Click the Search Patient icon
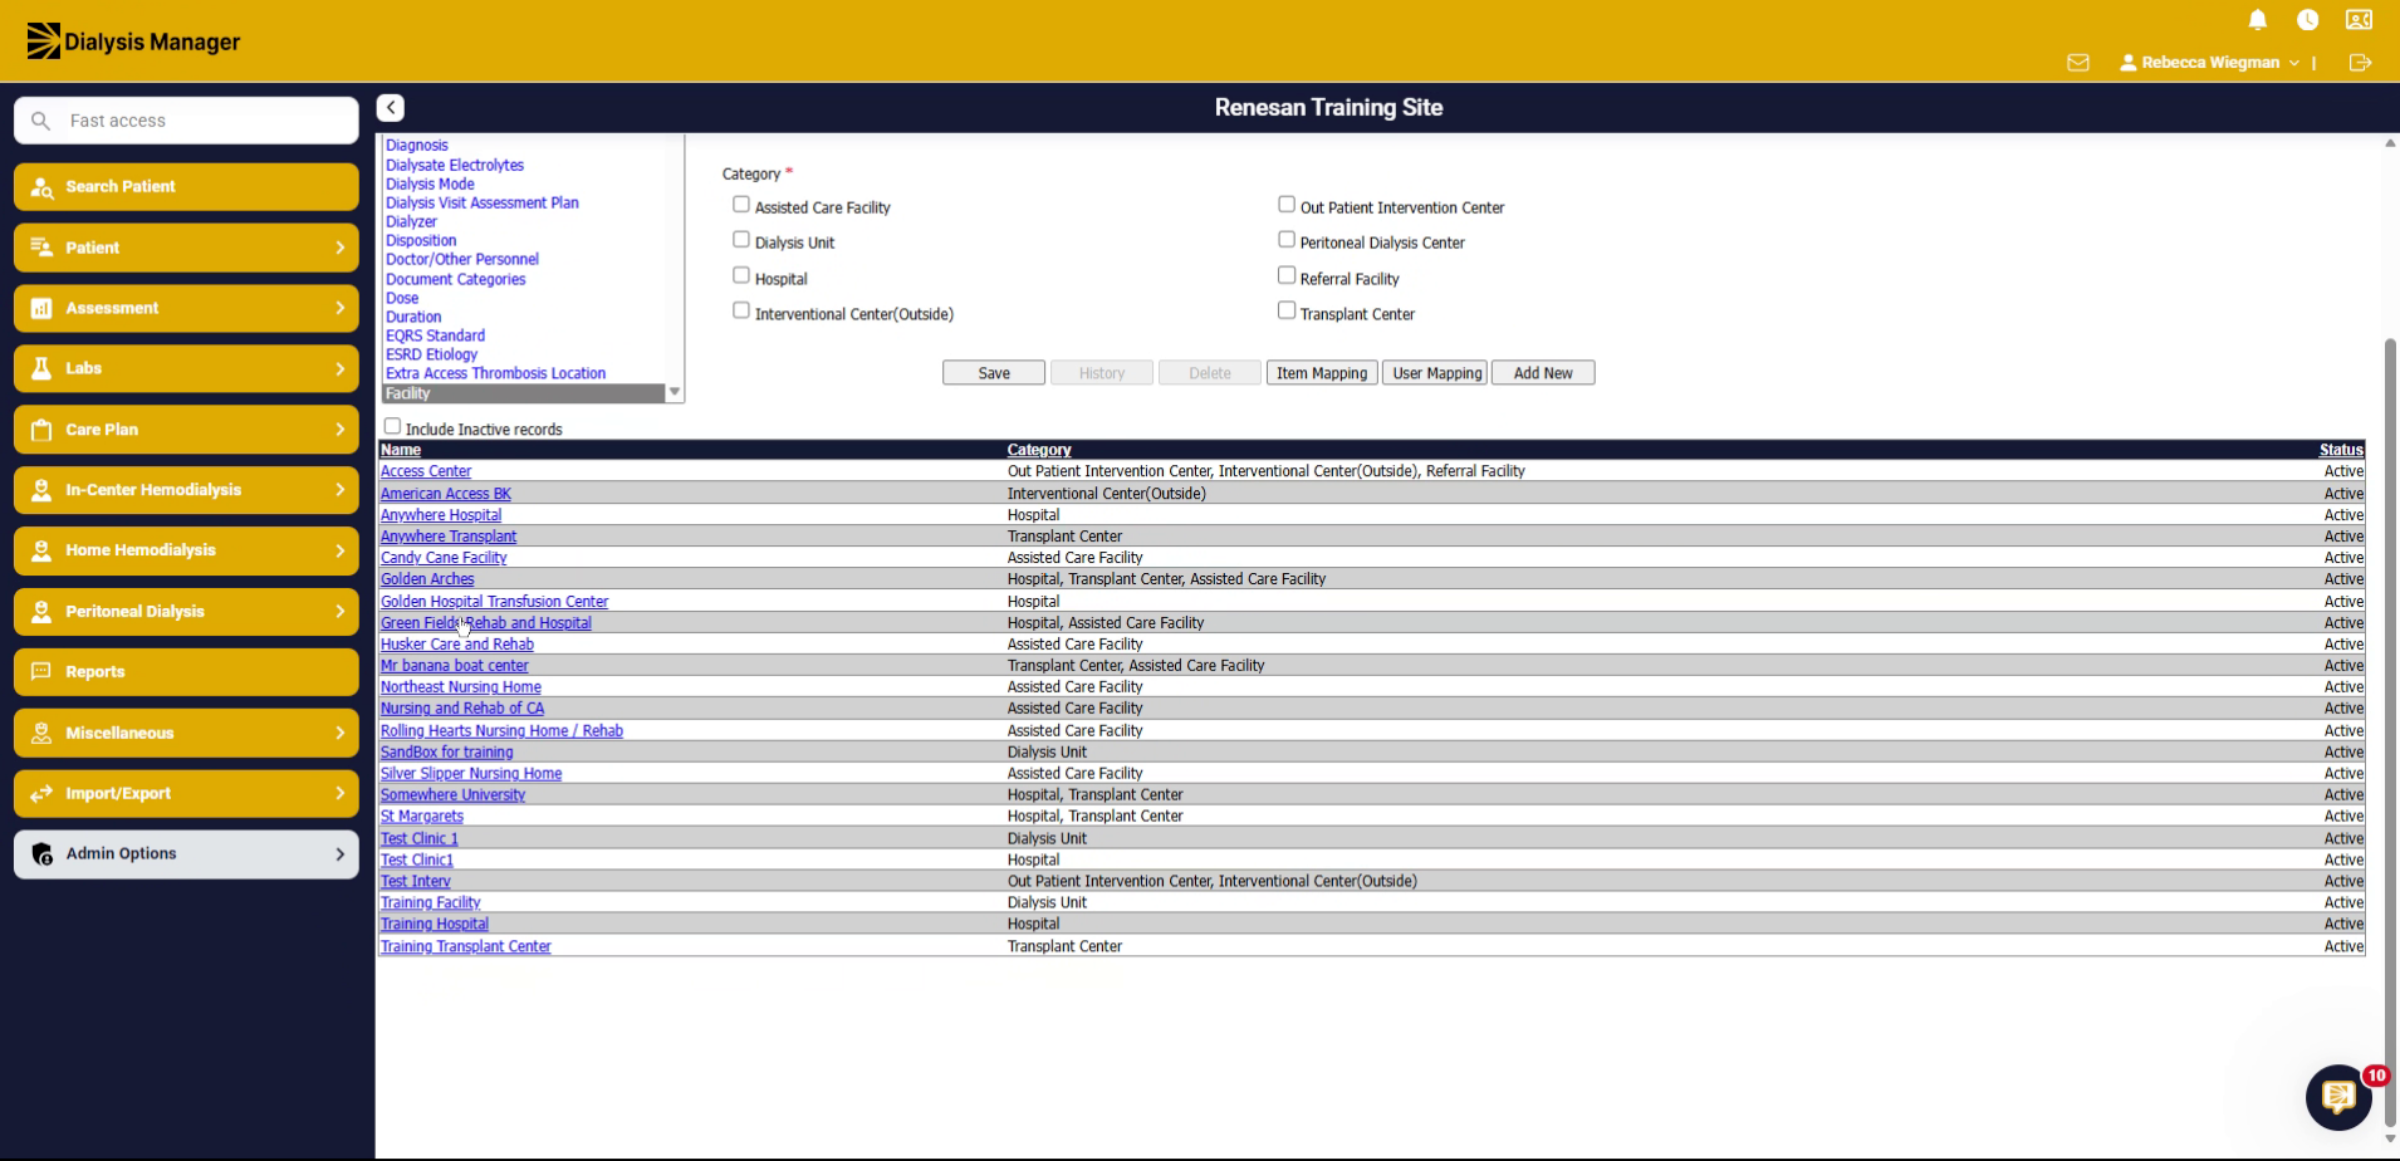Screen dimensions: 2400x1161 [41, 187]
